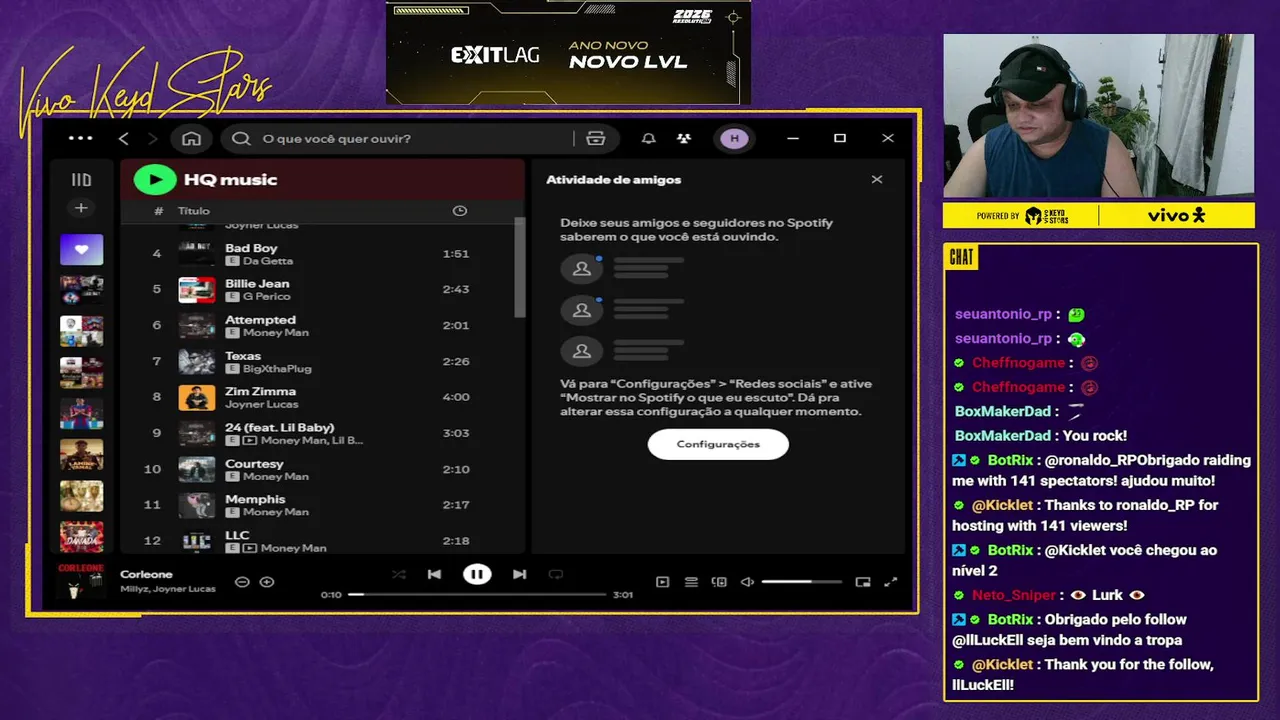This screenshot has height=720, width=1280.
Task: Click the magnifier search icon
Action: 241,139
